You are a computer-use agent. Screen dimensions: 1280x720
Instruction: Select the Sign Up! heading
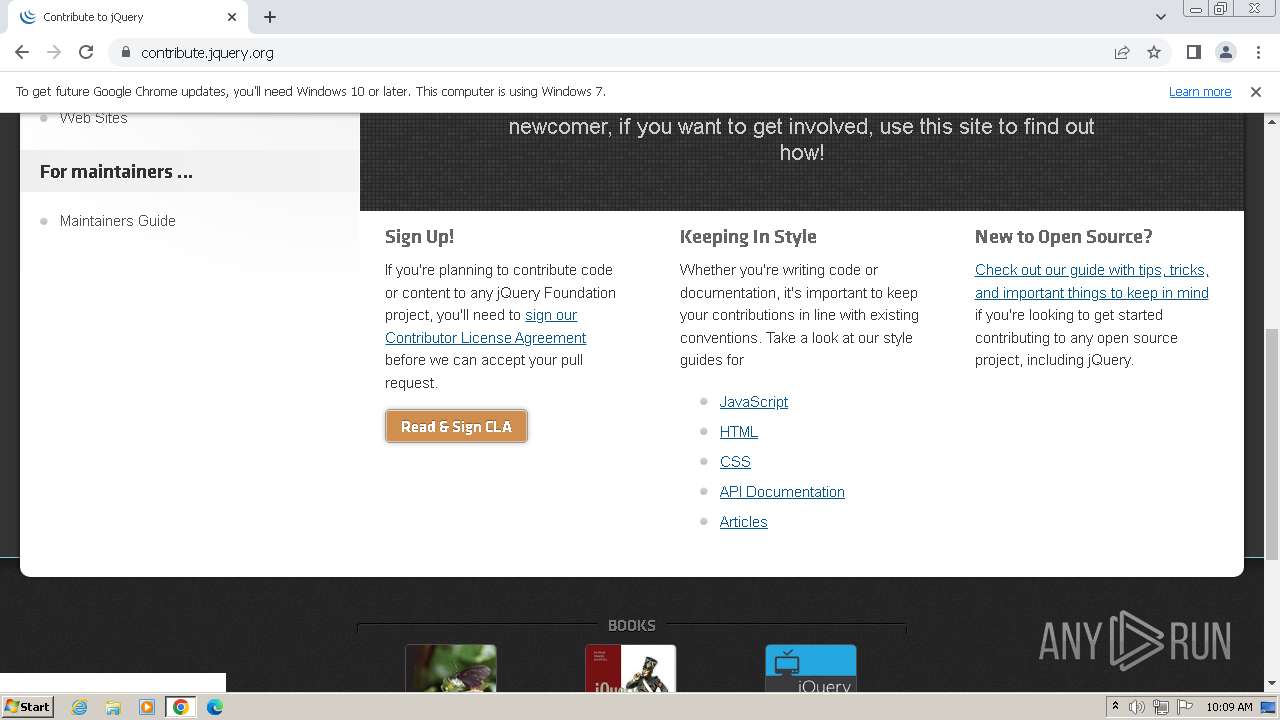tap(419, 237)
